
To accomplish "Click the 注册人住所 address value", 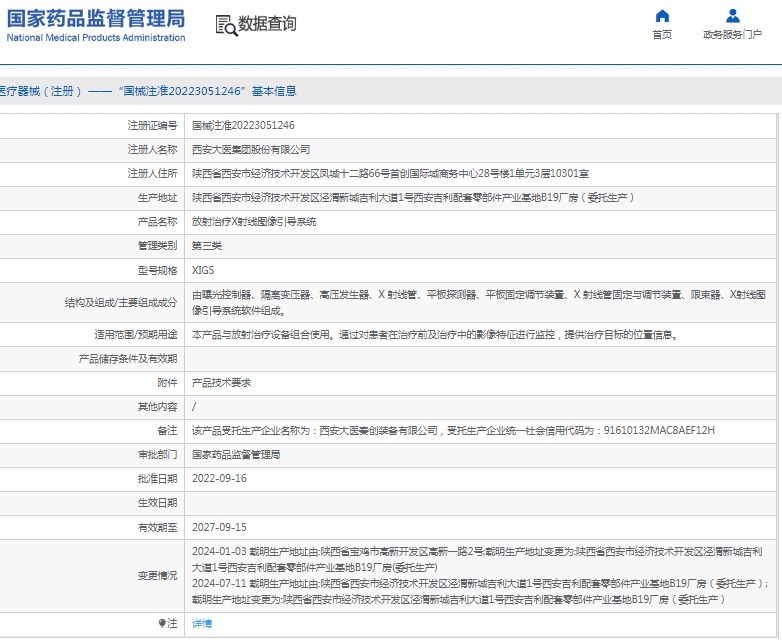I will click(390, 173).
